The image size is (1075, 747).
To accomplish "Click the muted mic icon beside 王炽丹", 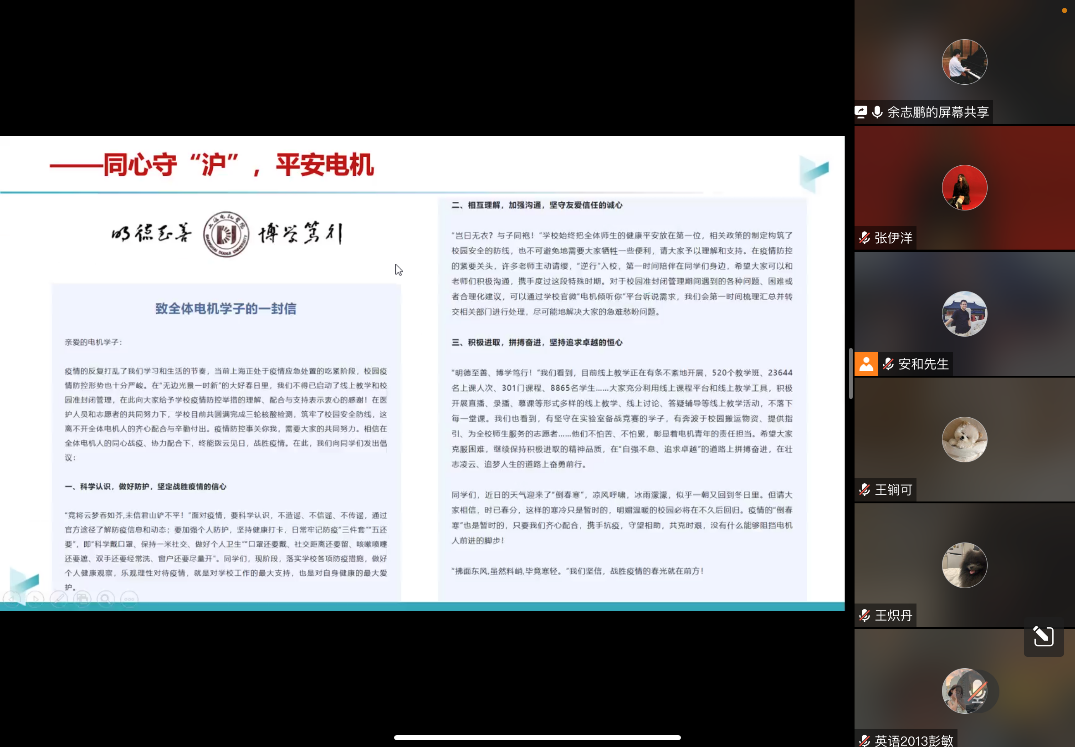I will (864, 615).
